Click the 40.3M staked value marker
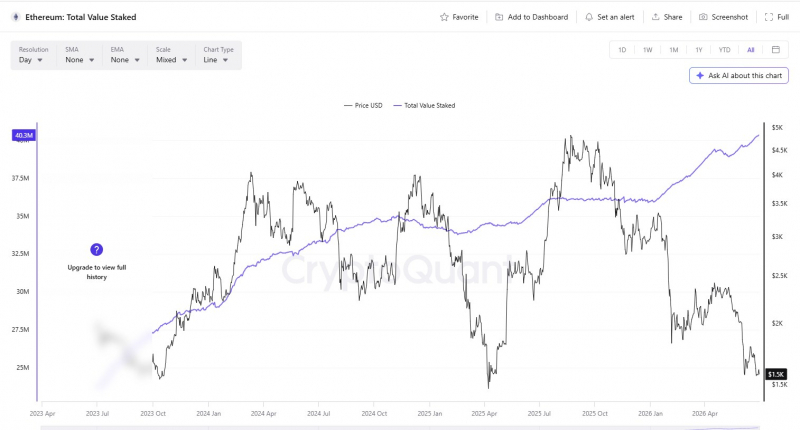800x430 pixels. point(23,135)
